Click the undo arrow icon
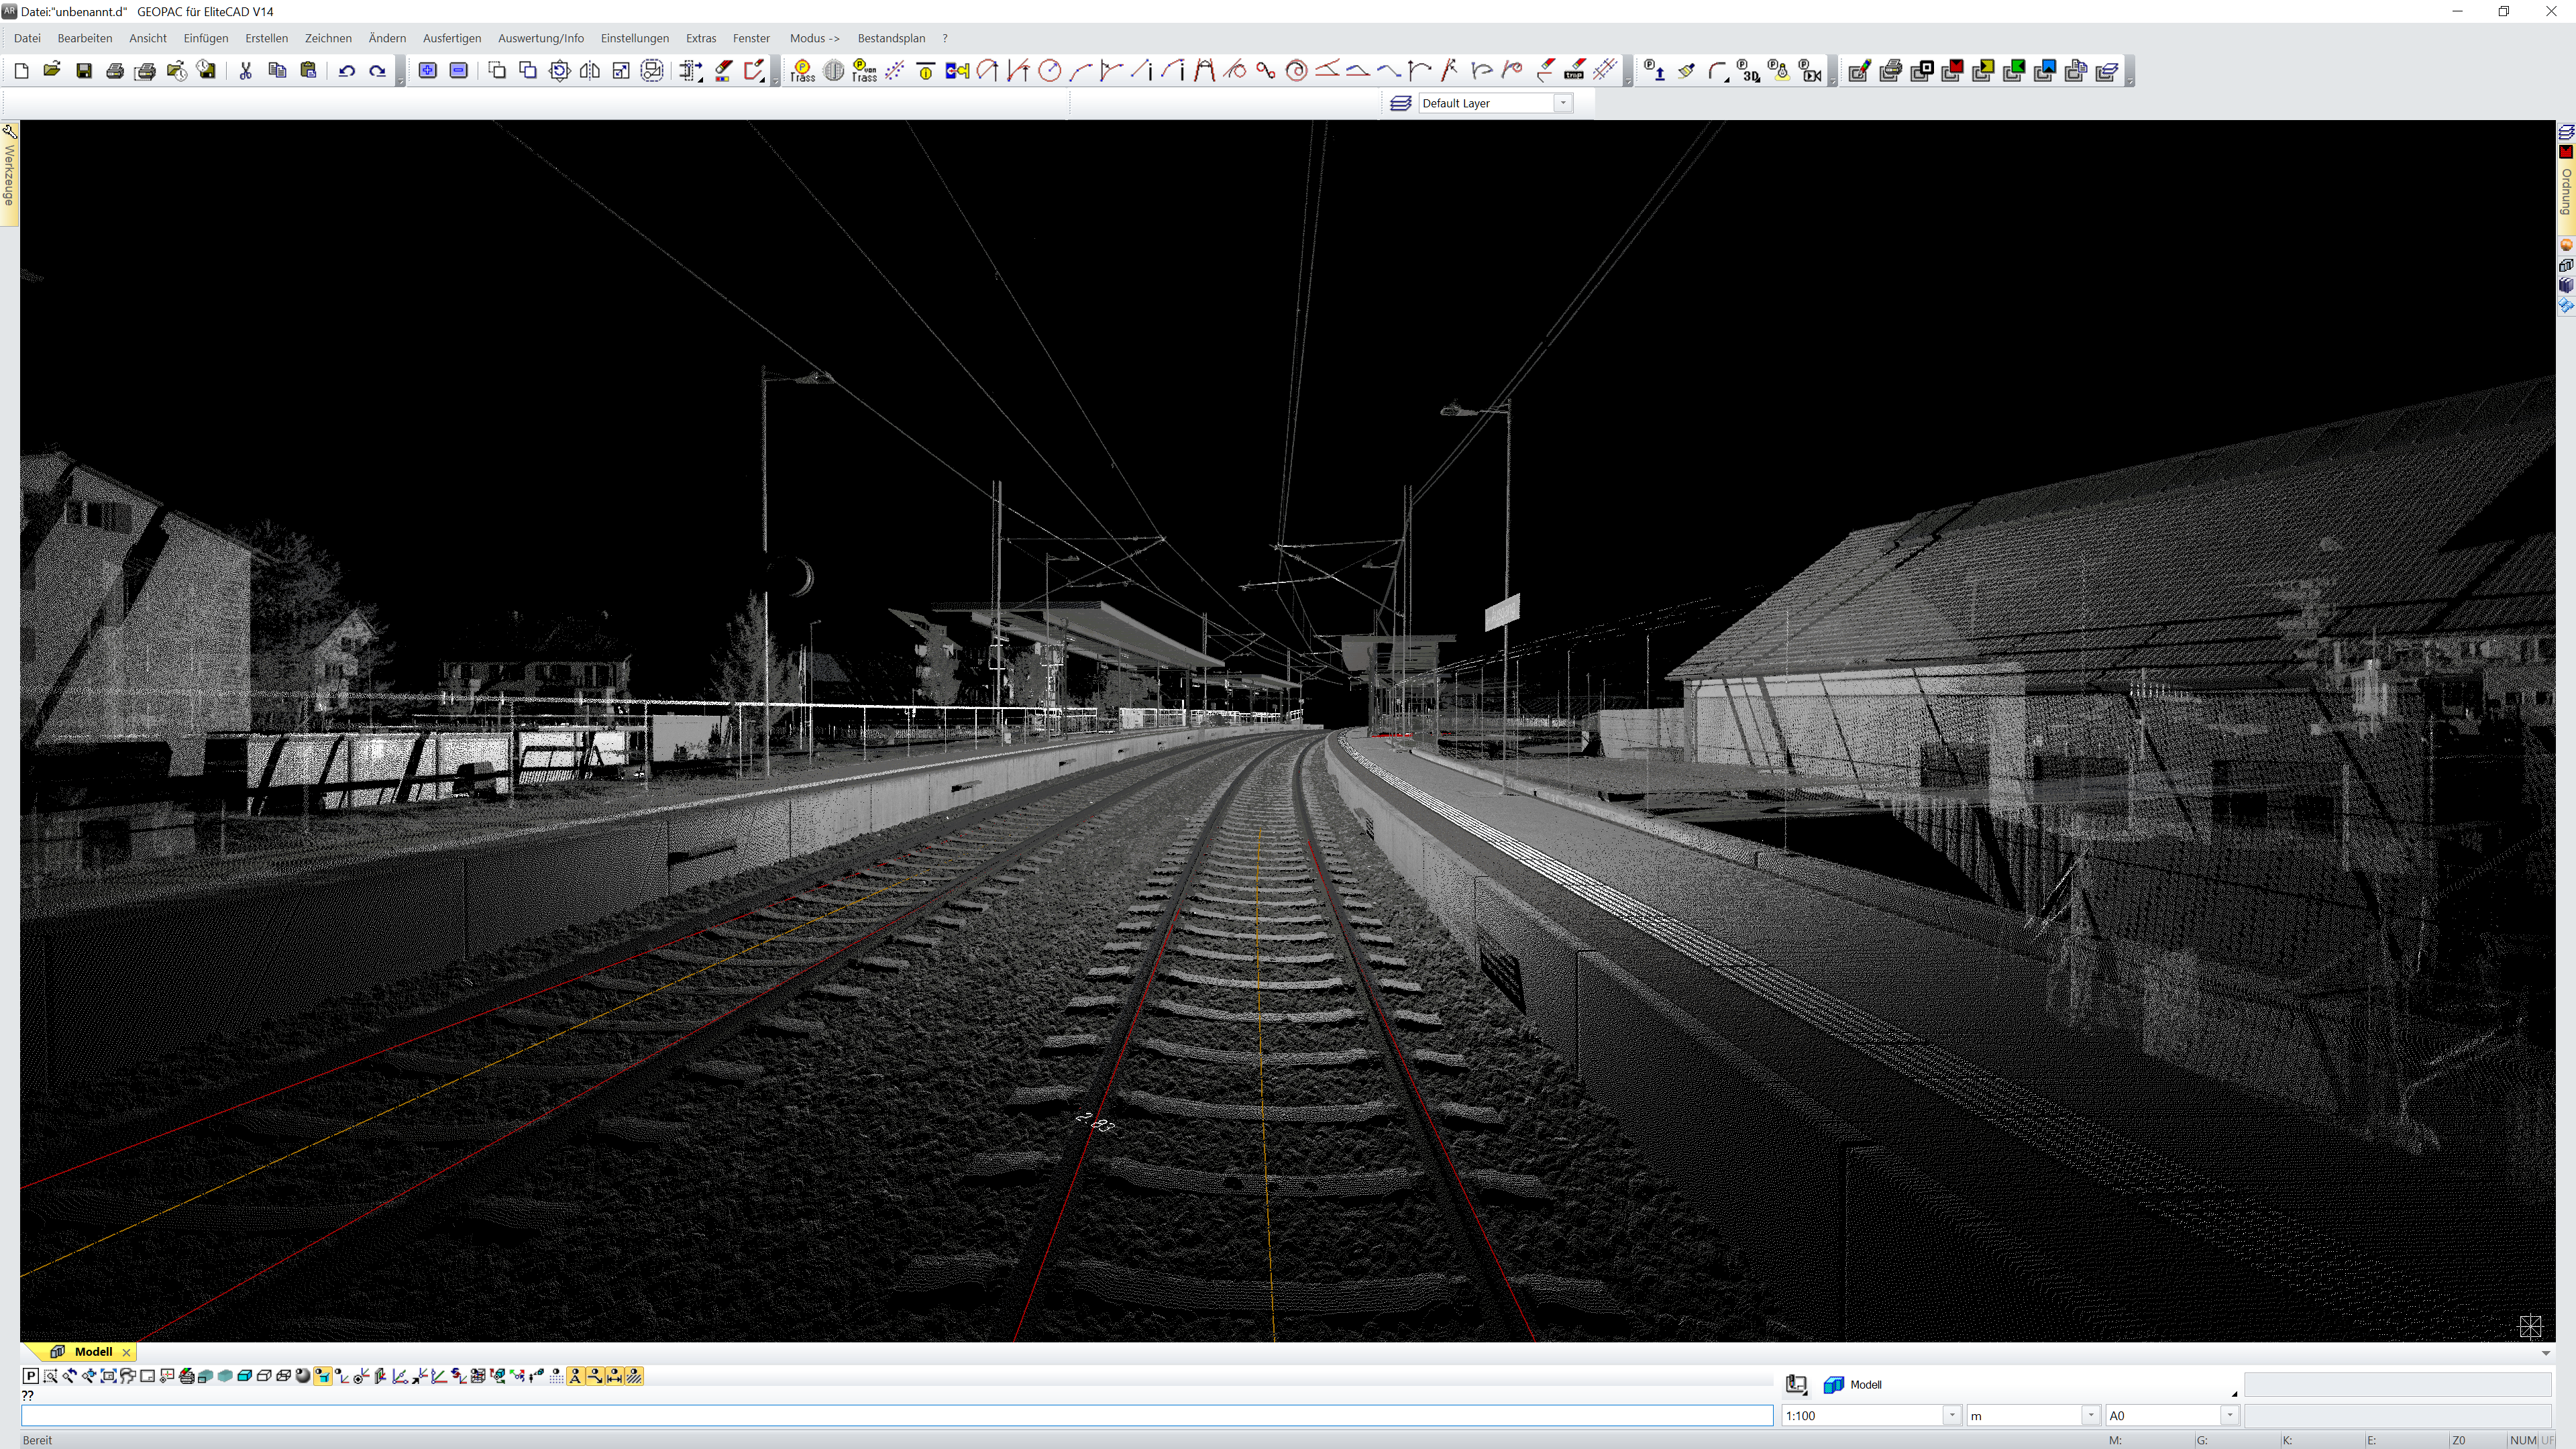 346,71
